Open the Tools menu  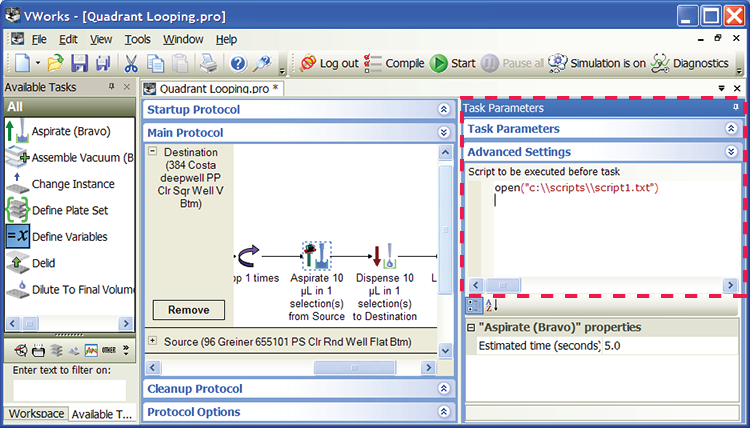137,39
